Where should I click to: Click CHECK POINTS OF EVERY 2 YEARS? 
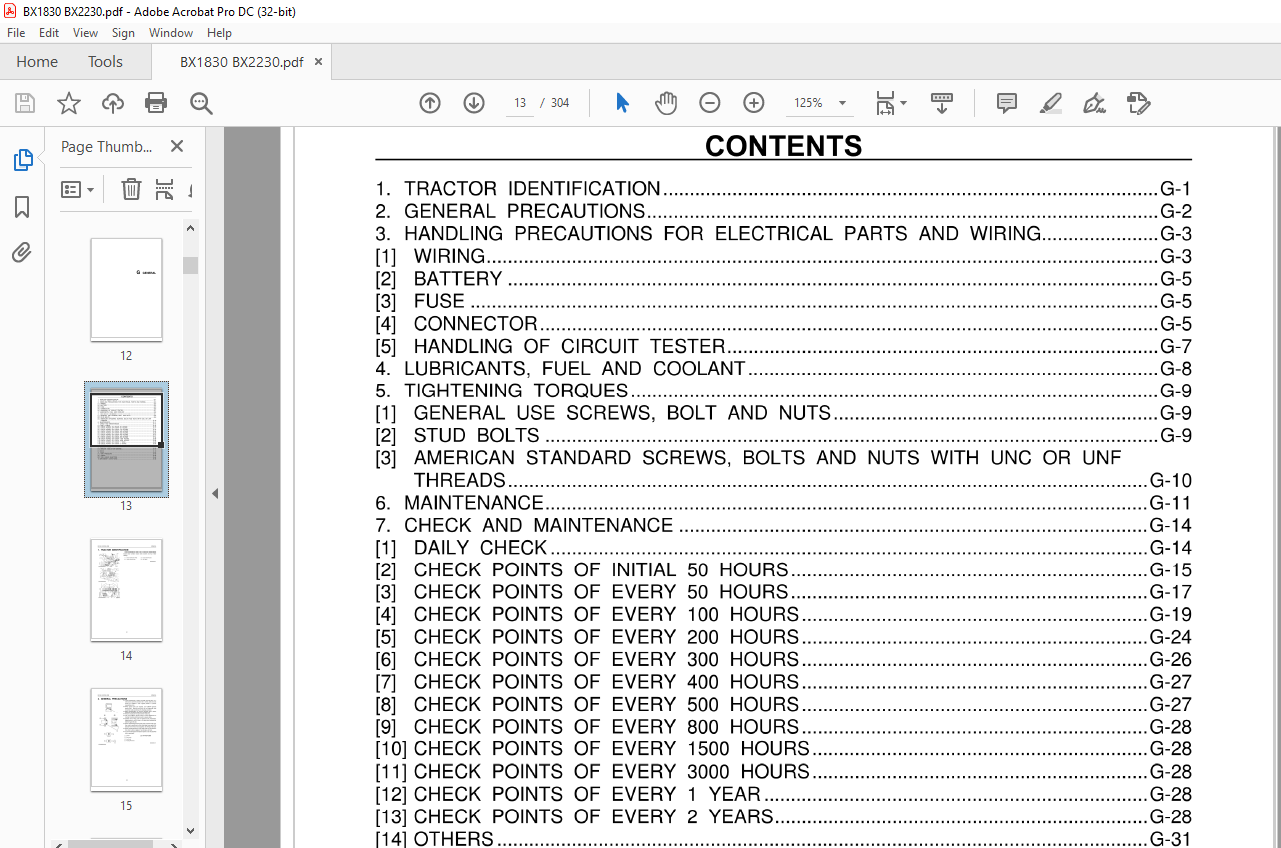[783, 816]
